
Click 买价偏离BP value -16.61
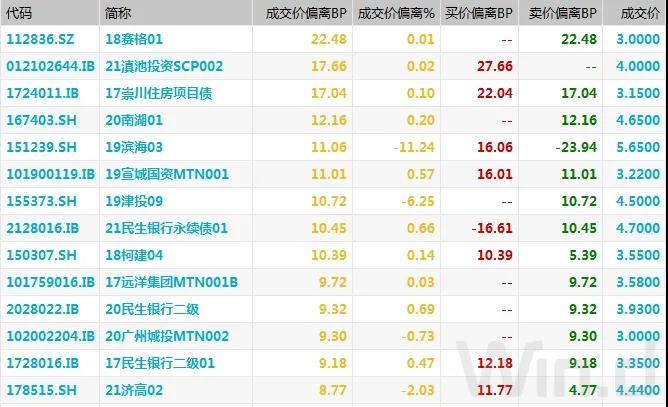click(492, 228)
